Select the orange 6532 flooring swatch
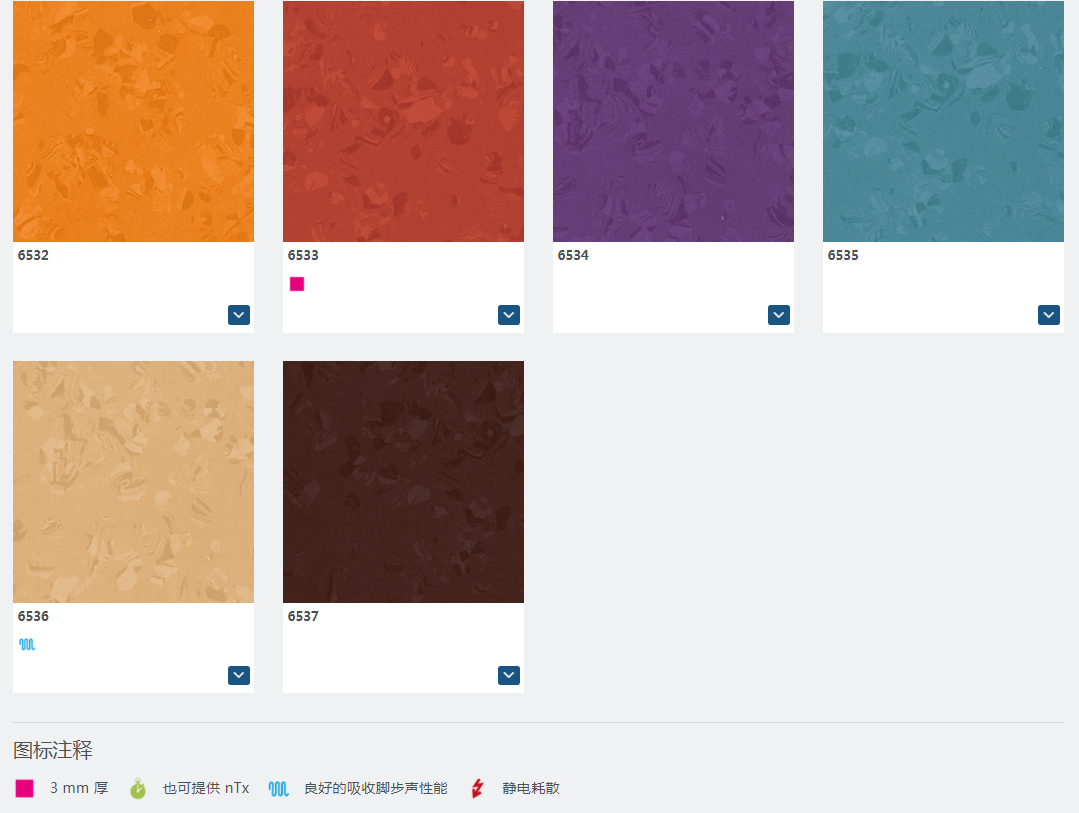 pos(133,121)
